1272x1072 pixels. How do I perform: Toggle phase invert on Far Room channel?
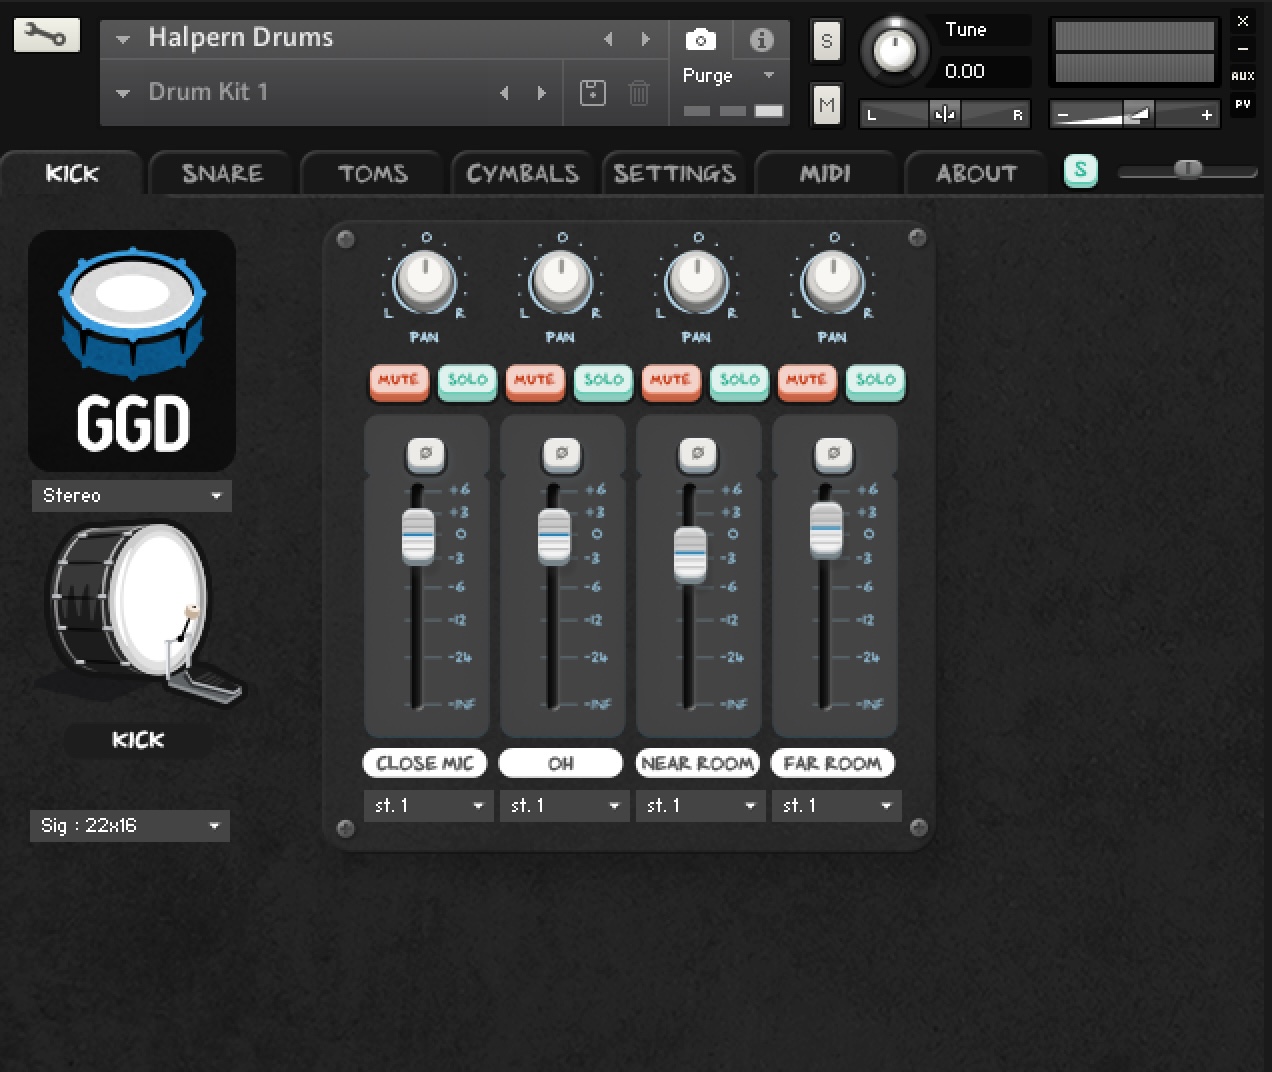(833, 454)
